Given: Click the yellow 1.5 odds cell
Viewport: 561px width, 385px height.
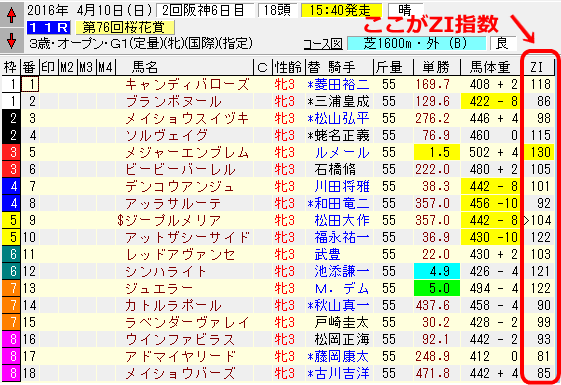Looking at the screenshot, I should coord(436,153).
